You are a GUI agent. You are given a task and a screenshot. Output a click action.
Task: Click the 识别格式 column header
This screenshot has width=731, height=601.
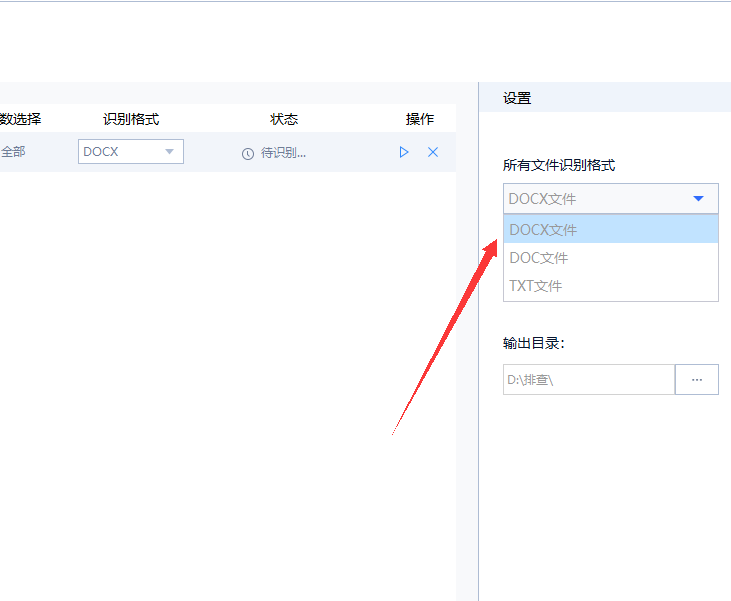click(x=131, y=119)
